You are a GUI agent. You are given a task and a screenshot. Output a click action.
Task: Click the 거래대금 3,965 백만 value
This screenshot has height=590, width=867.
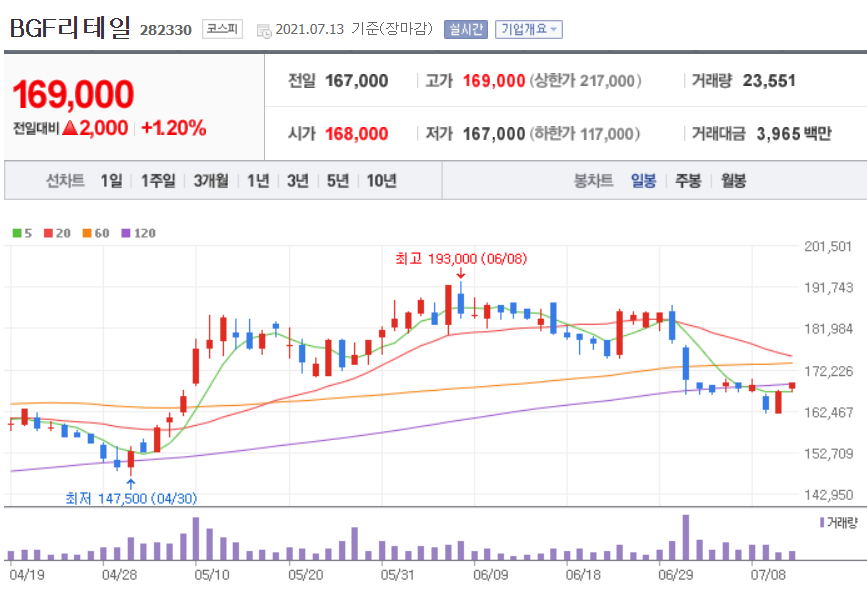point(794,134)
